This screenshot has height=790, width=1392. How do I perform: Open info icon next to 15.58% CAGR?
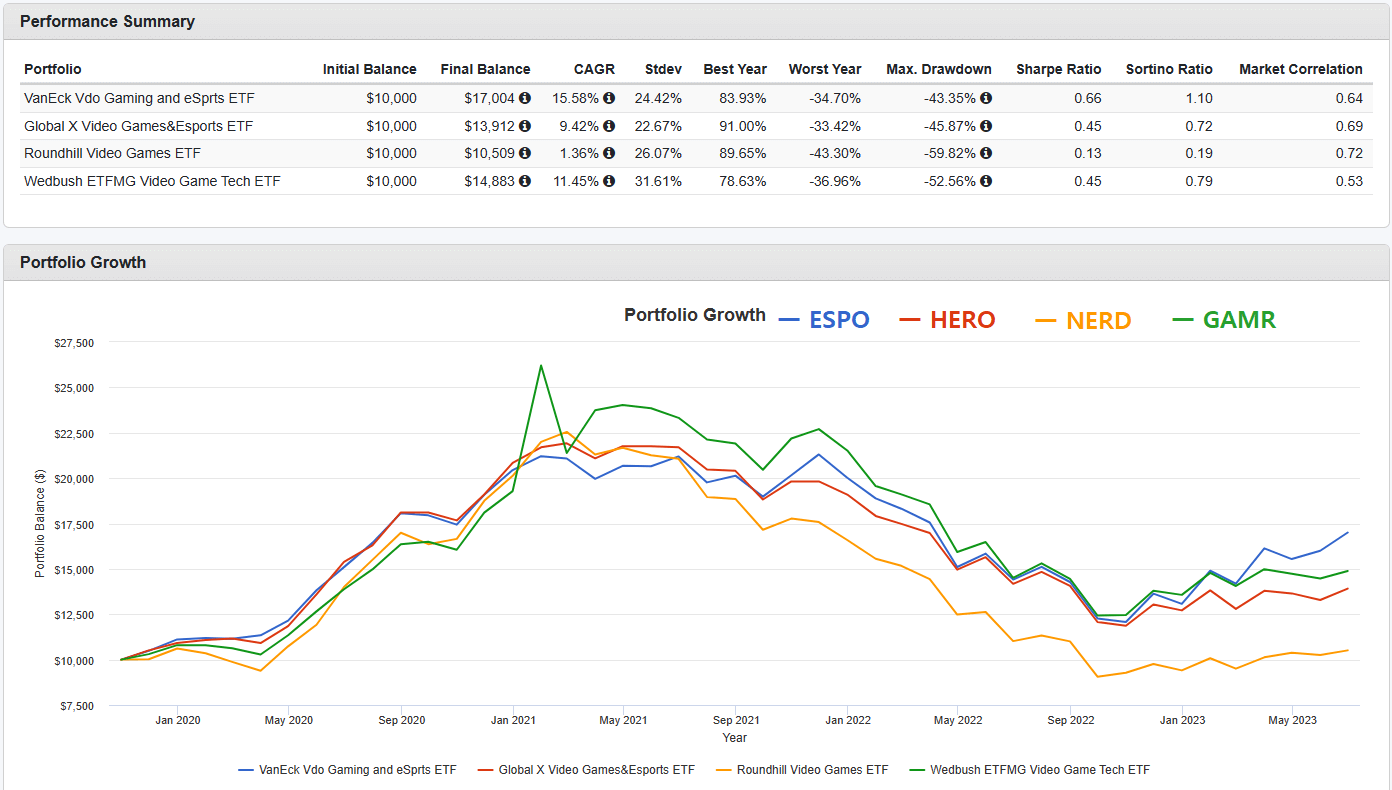[x=609, y=98]
